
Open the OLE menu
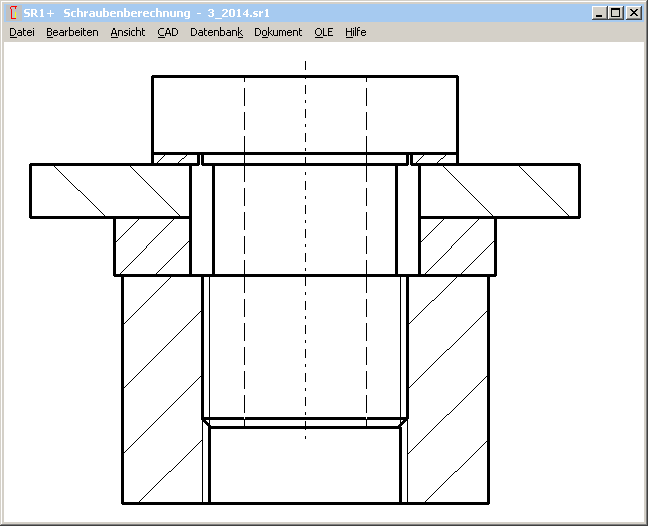323,32
